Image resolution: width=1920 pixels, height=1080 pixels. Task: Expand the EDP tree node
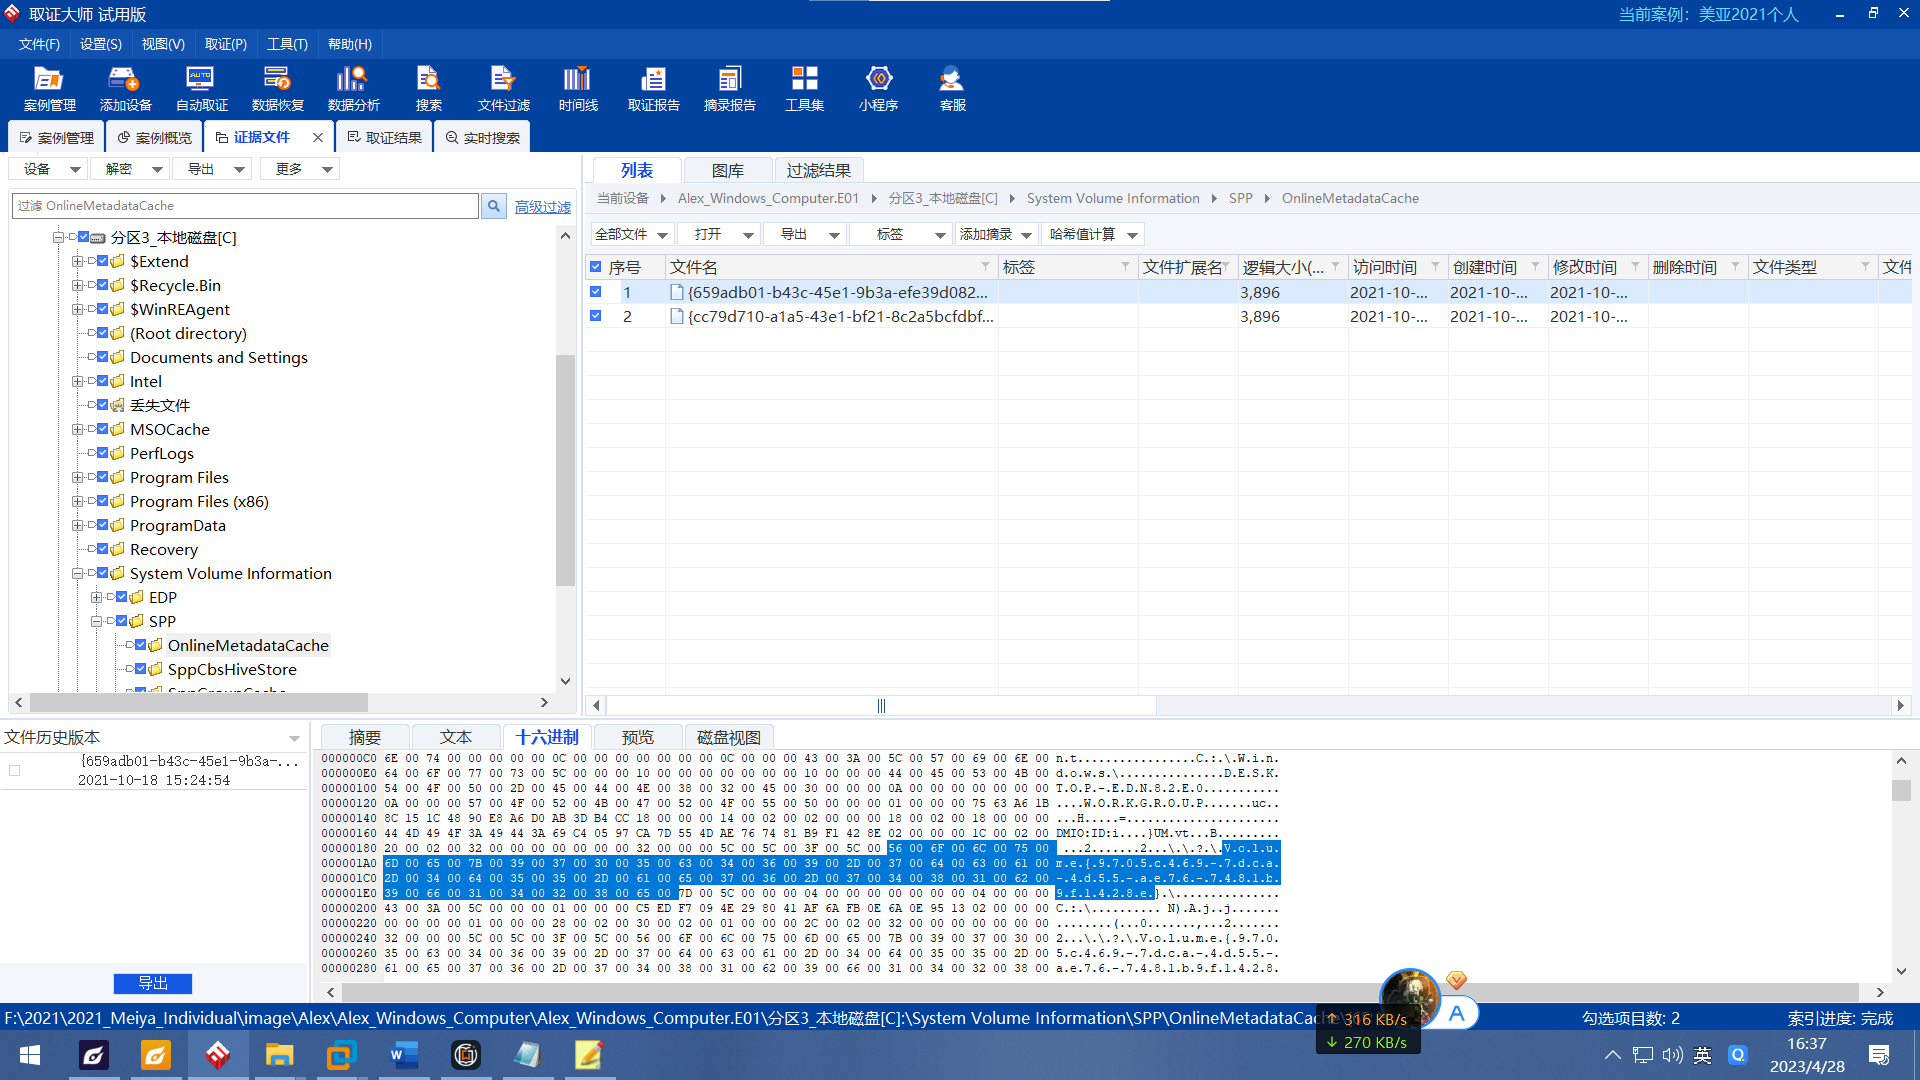click(96, 597)
